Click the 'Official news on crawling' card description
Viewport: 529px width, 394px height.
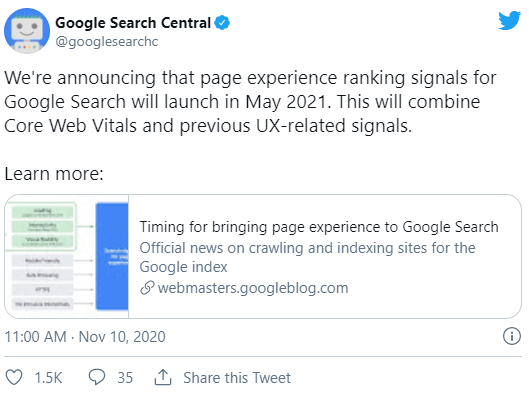pos(307,257)
